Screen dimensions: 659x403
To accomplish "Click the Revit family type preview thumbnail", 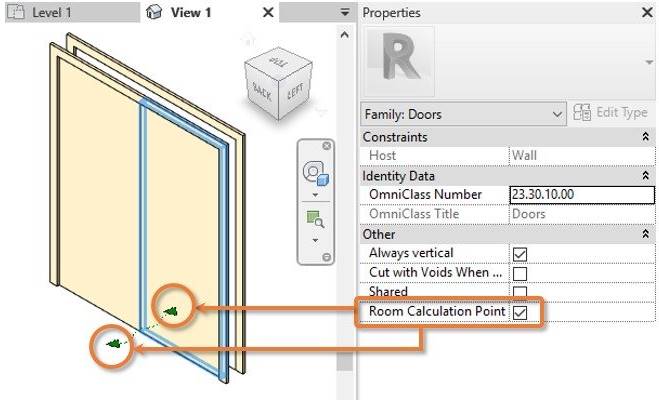I will tap(399, 61).
